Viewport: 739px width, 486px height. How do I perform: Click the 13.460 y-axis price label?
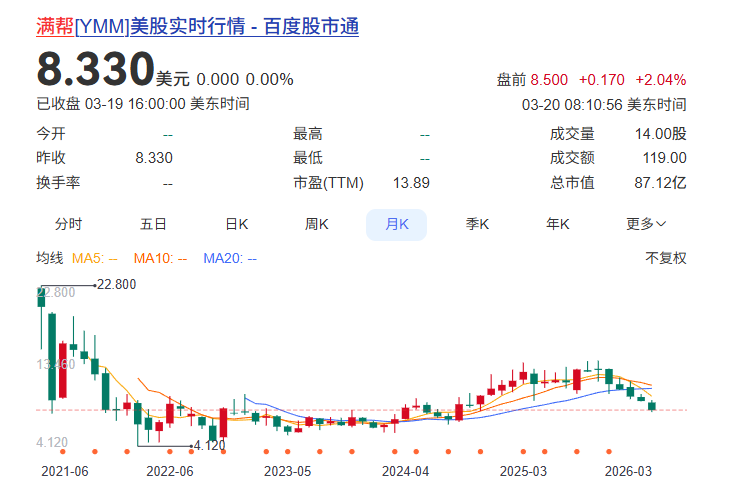coord(56,364)
